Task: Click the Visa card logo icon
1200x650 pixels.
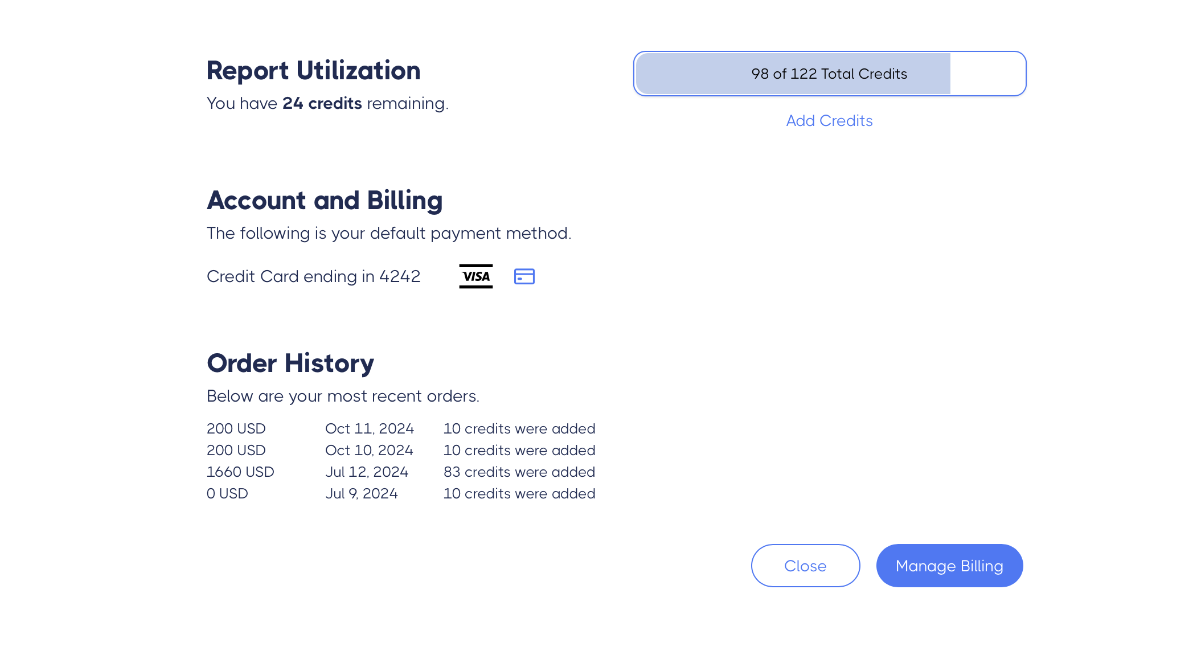Action: [476, 276]
